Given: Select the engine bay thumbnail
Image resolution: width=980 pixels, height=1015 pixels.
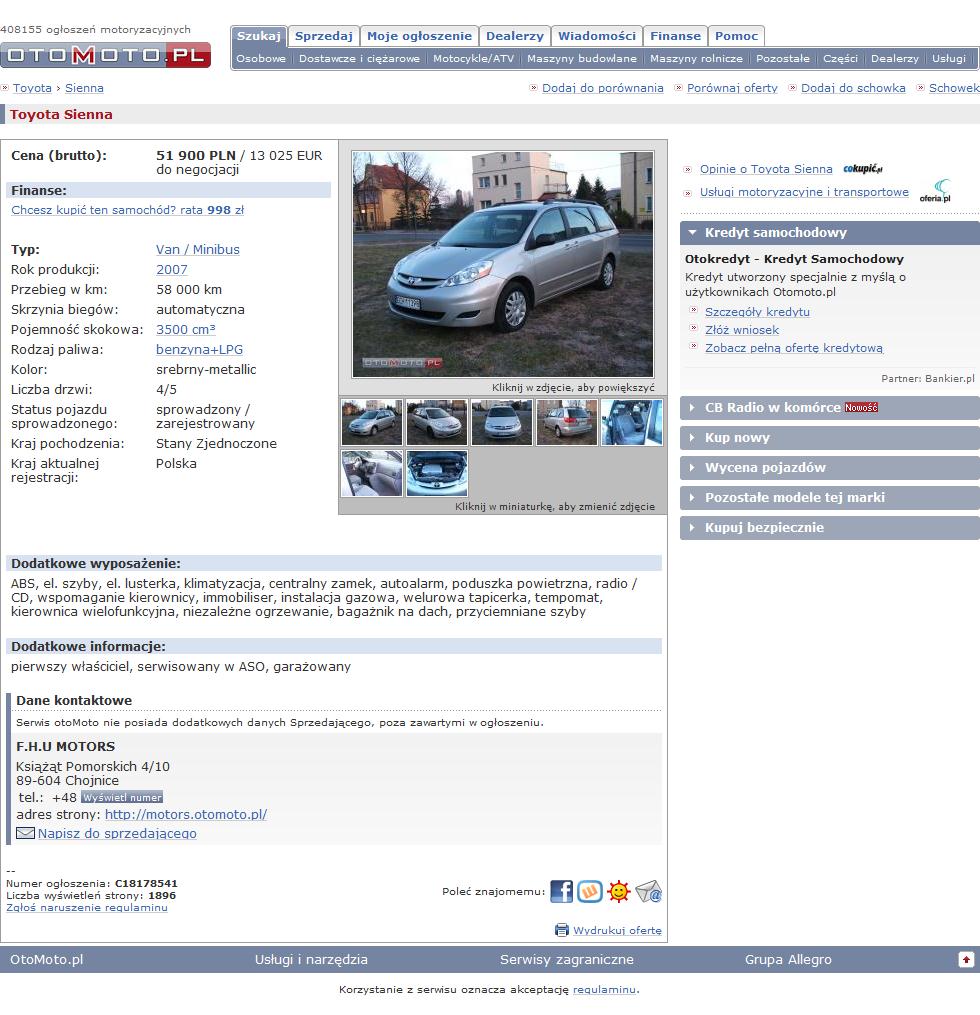Looking at the screenshot, I should tap(437, 473).
